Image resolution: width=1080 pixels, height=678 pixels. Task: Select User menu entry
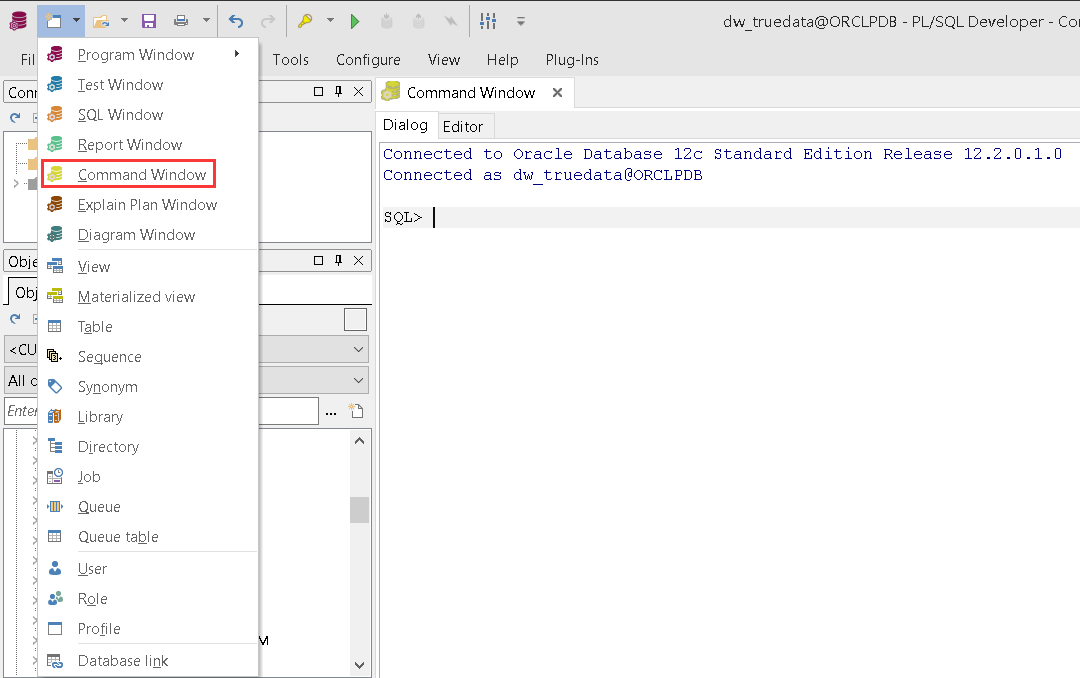148,568
